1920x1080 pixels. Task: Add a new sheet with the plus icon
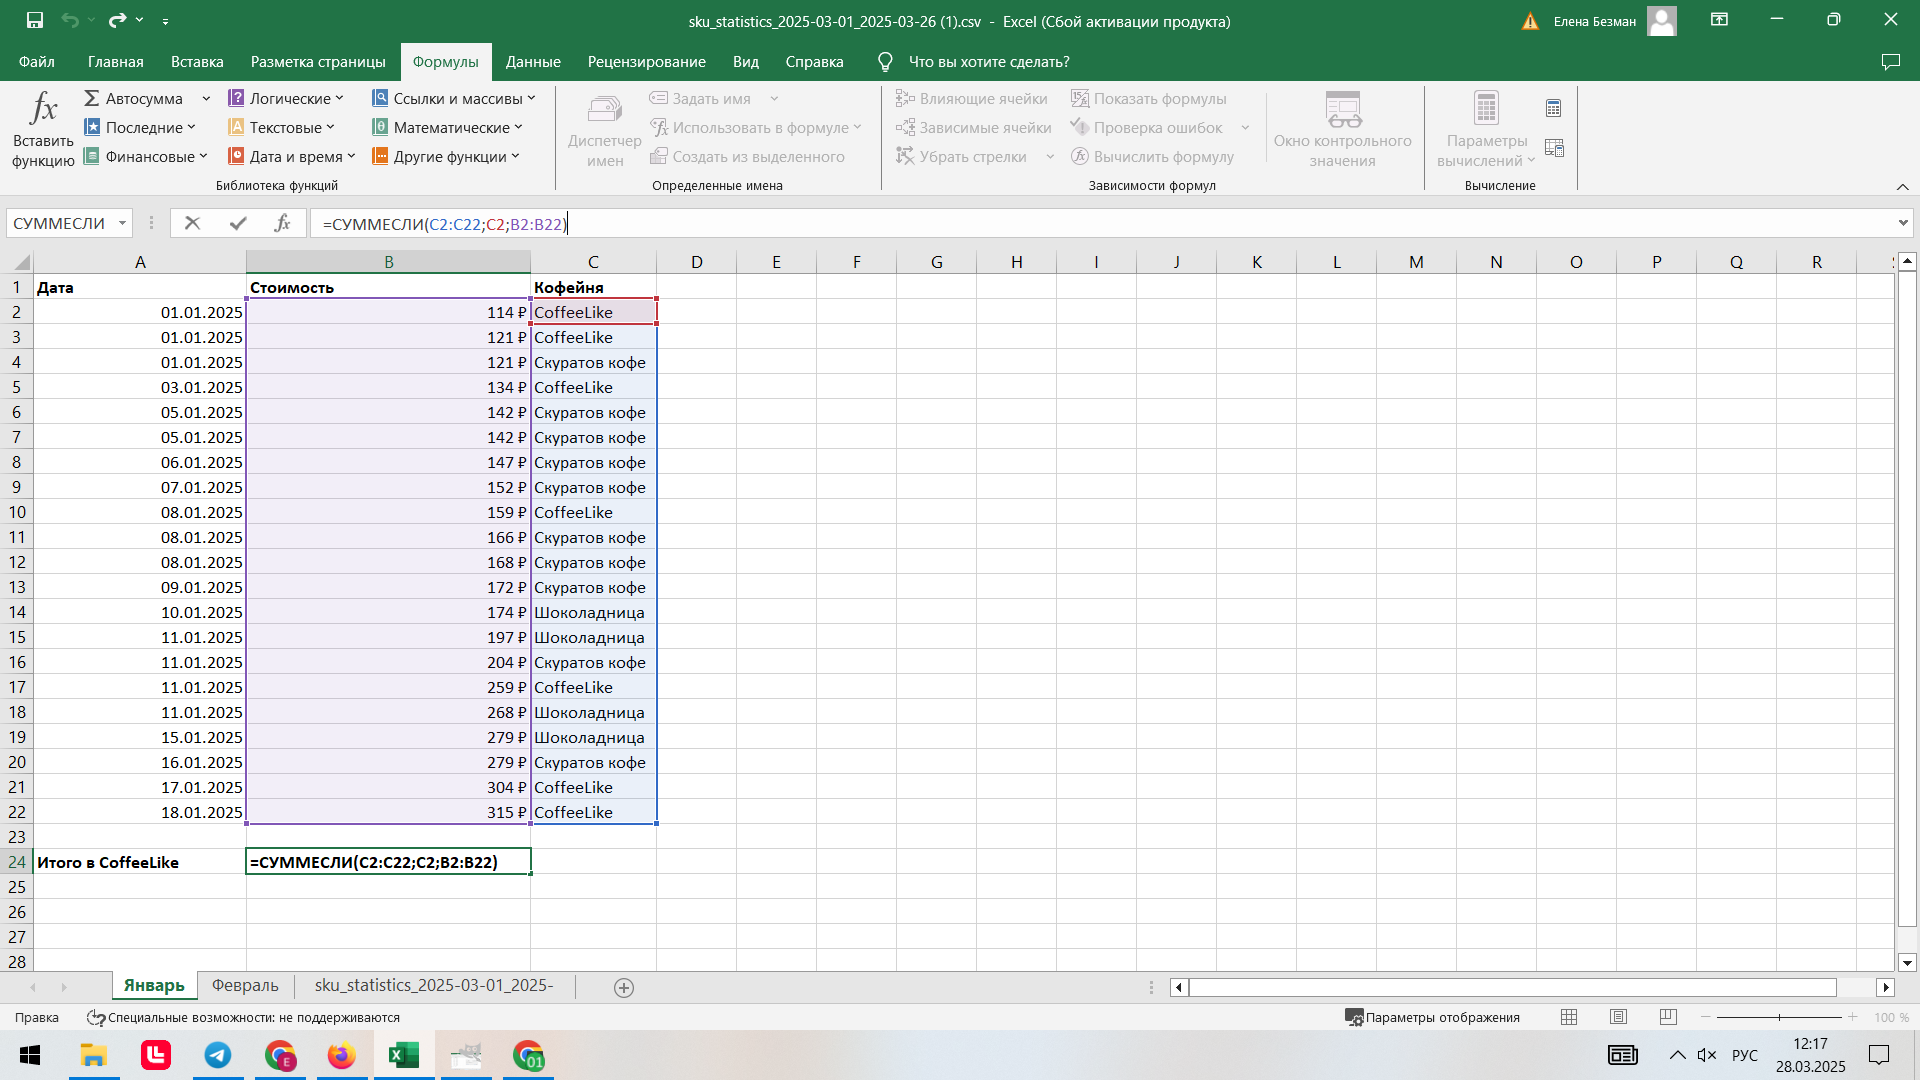tap(623, 987)
